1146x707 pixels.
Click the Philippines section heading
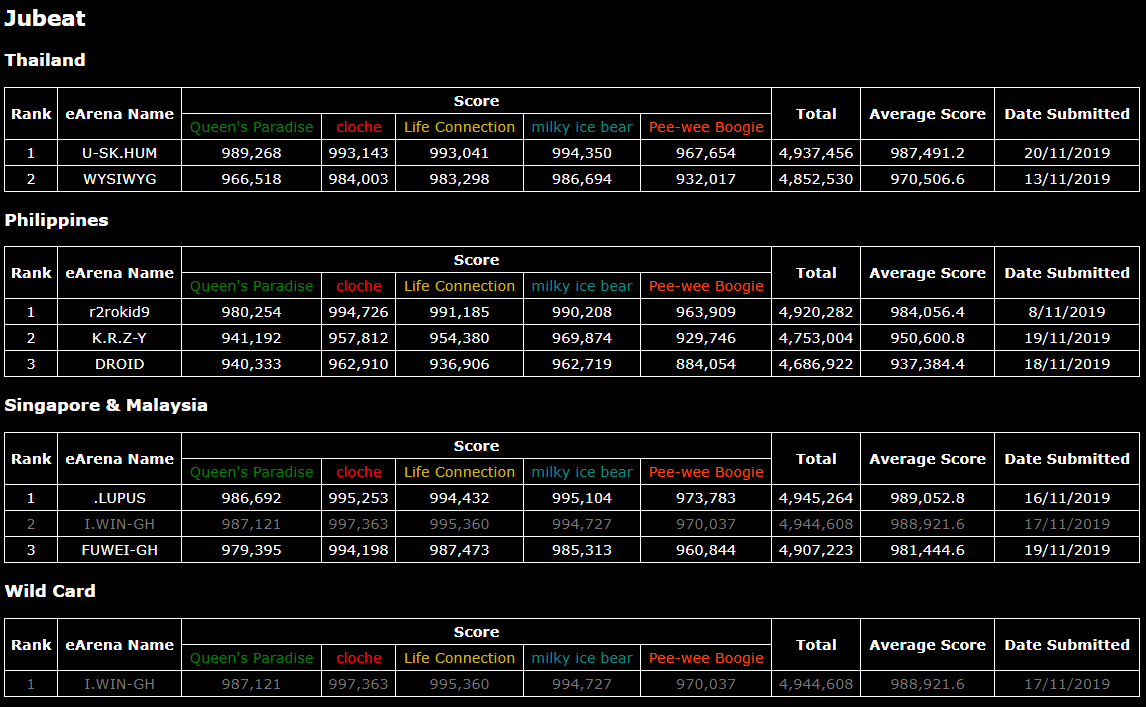coord(56,220)
